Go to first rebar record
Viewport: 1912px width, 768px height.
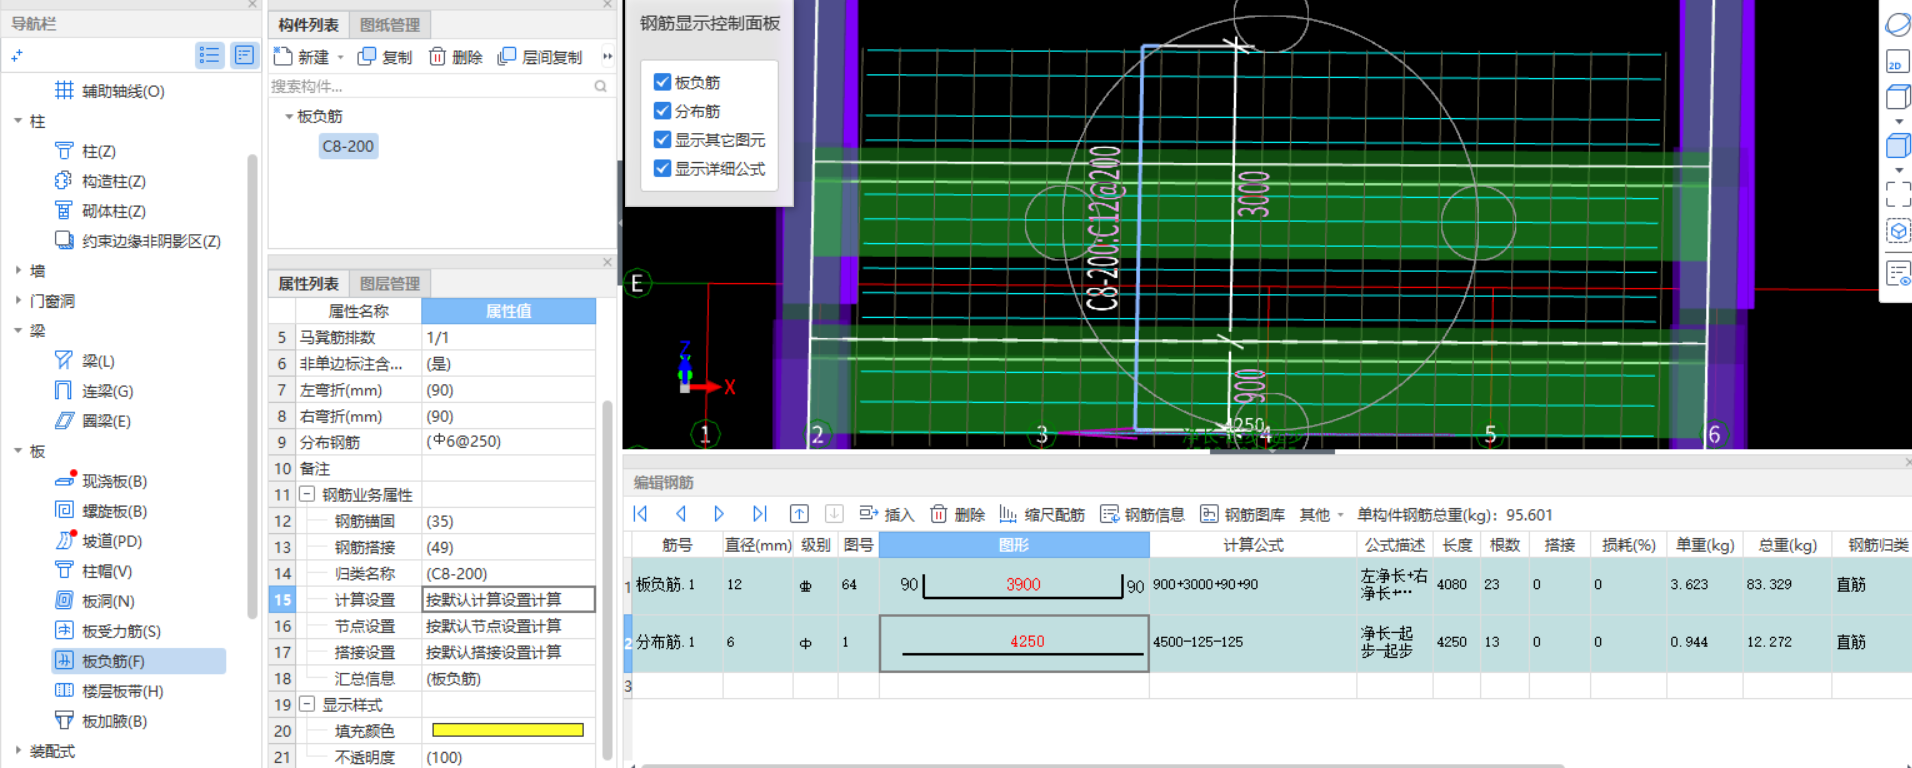[x=641, y=514]
